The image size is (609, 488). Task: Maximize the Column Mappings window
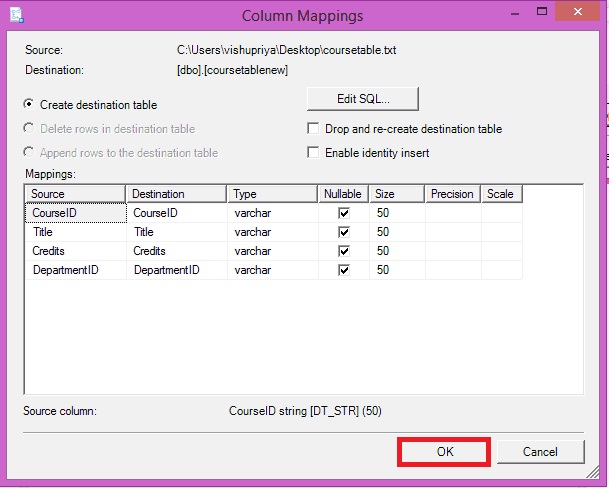(x=542, y=12)
